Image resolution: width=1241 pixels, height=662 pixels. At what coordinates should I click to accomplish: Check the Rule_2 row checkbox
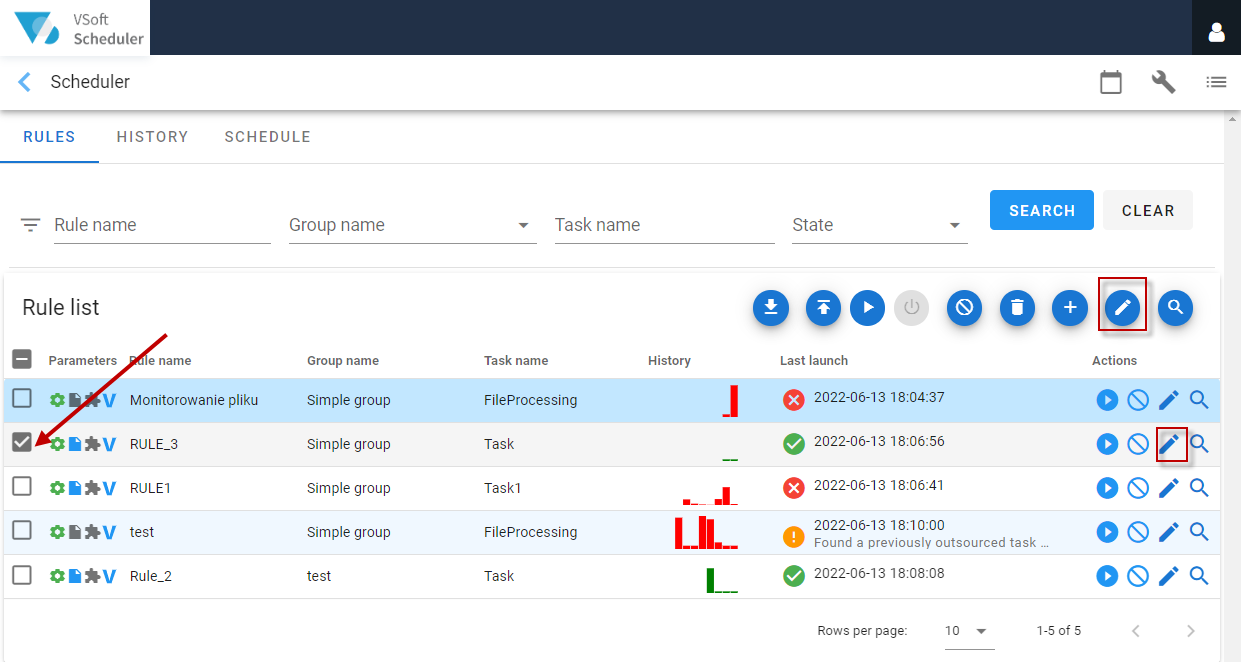(x=22, y=574)
